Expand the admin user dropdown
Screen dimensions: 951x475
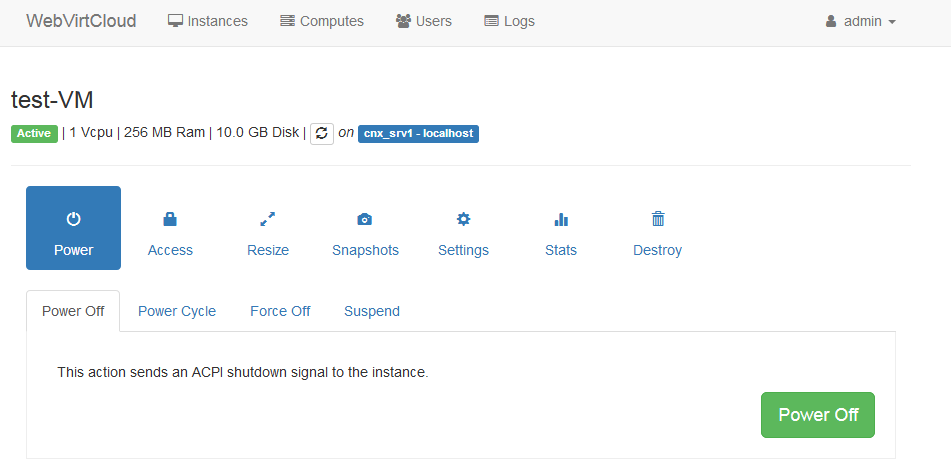pyautogui.click(x=860, y=21)
